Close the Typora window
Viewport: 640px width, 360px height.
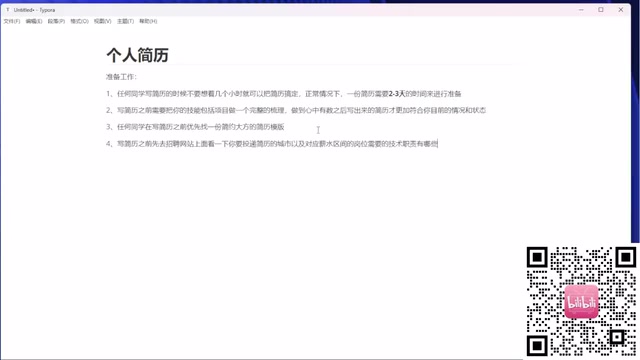click(621, 10)
